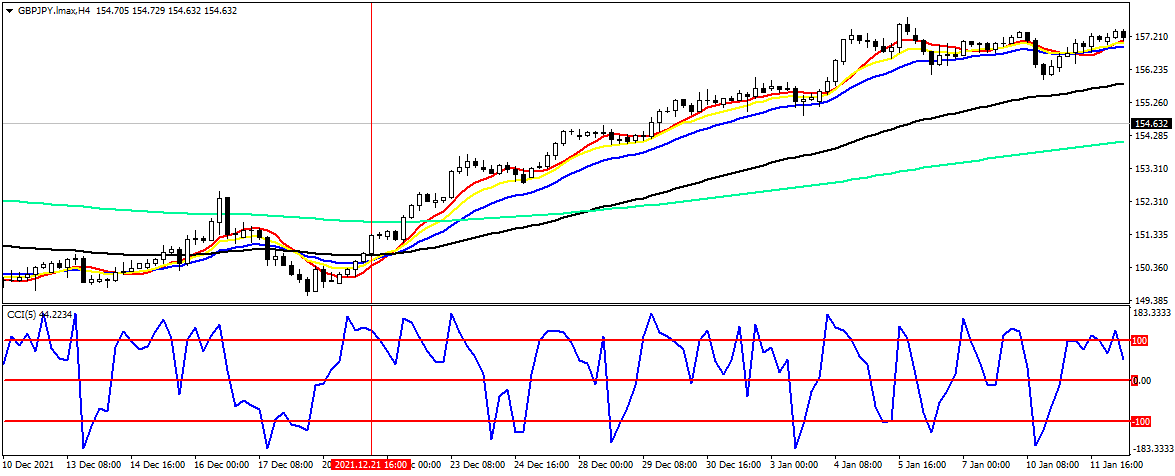Click the 29 Dec 08:00 date label
Image resolution: width=1175 pixels, height=476 pixels.
click(671, 466)
